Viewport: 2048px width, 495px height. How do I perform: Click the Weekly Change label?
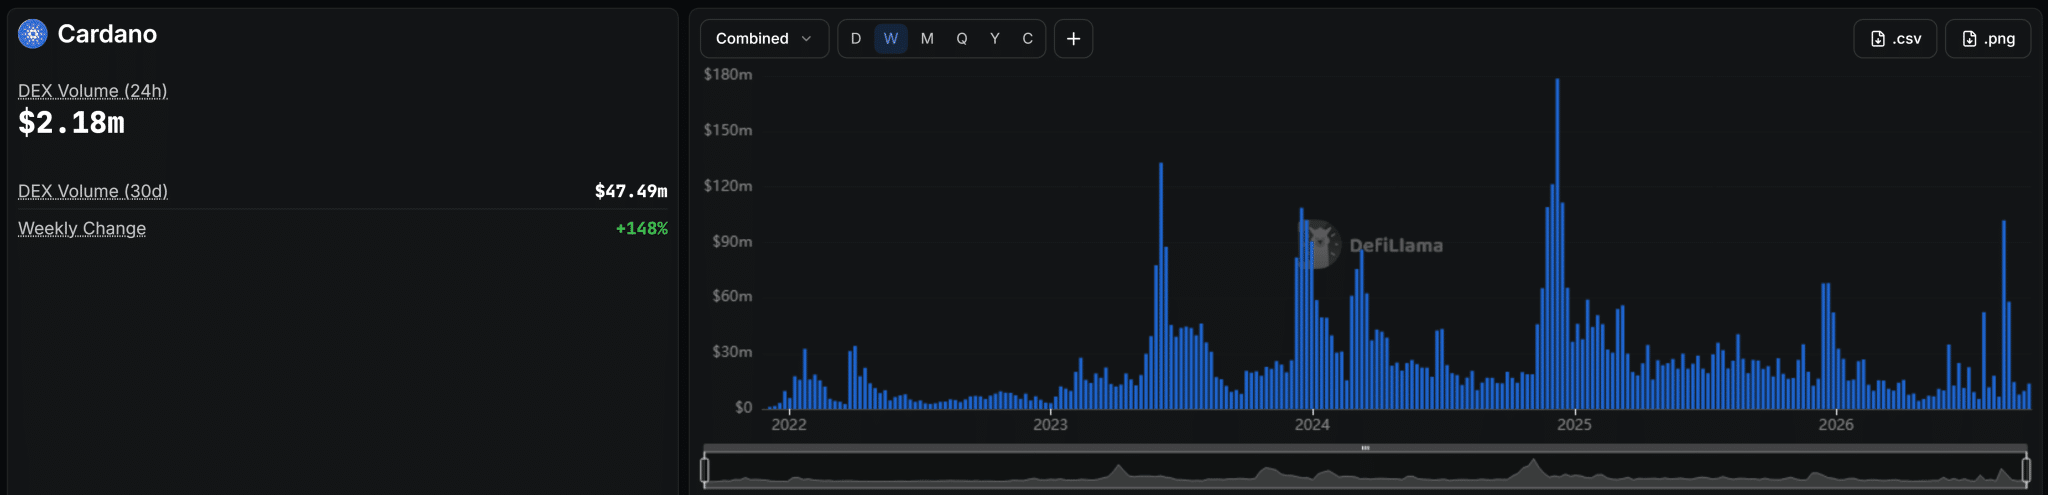(82, 229)
